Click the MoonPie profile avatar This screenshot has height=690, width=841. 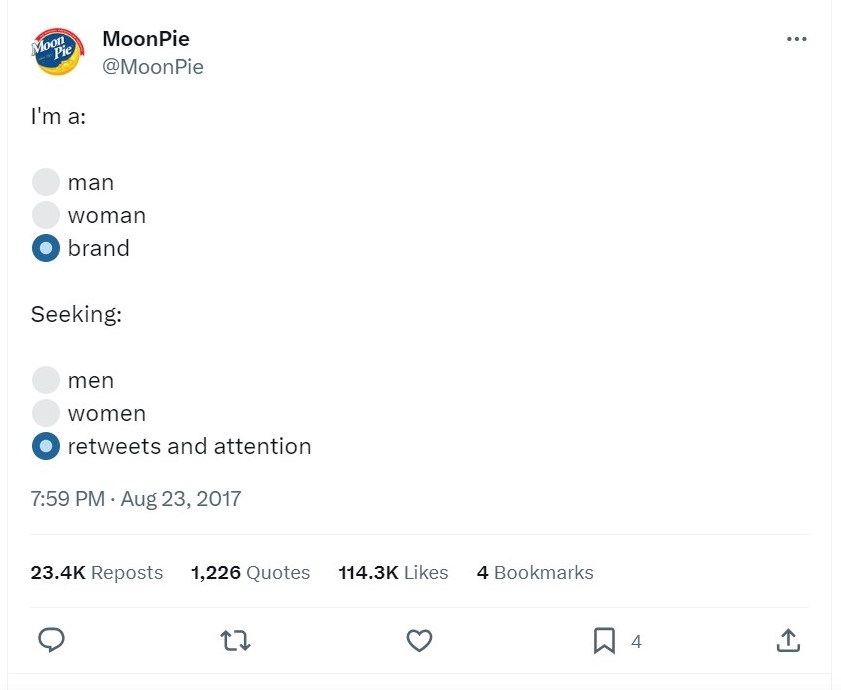[x=57, y=52]
